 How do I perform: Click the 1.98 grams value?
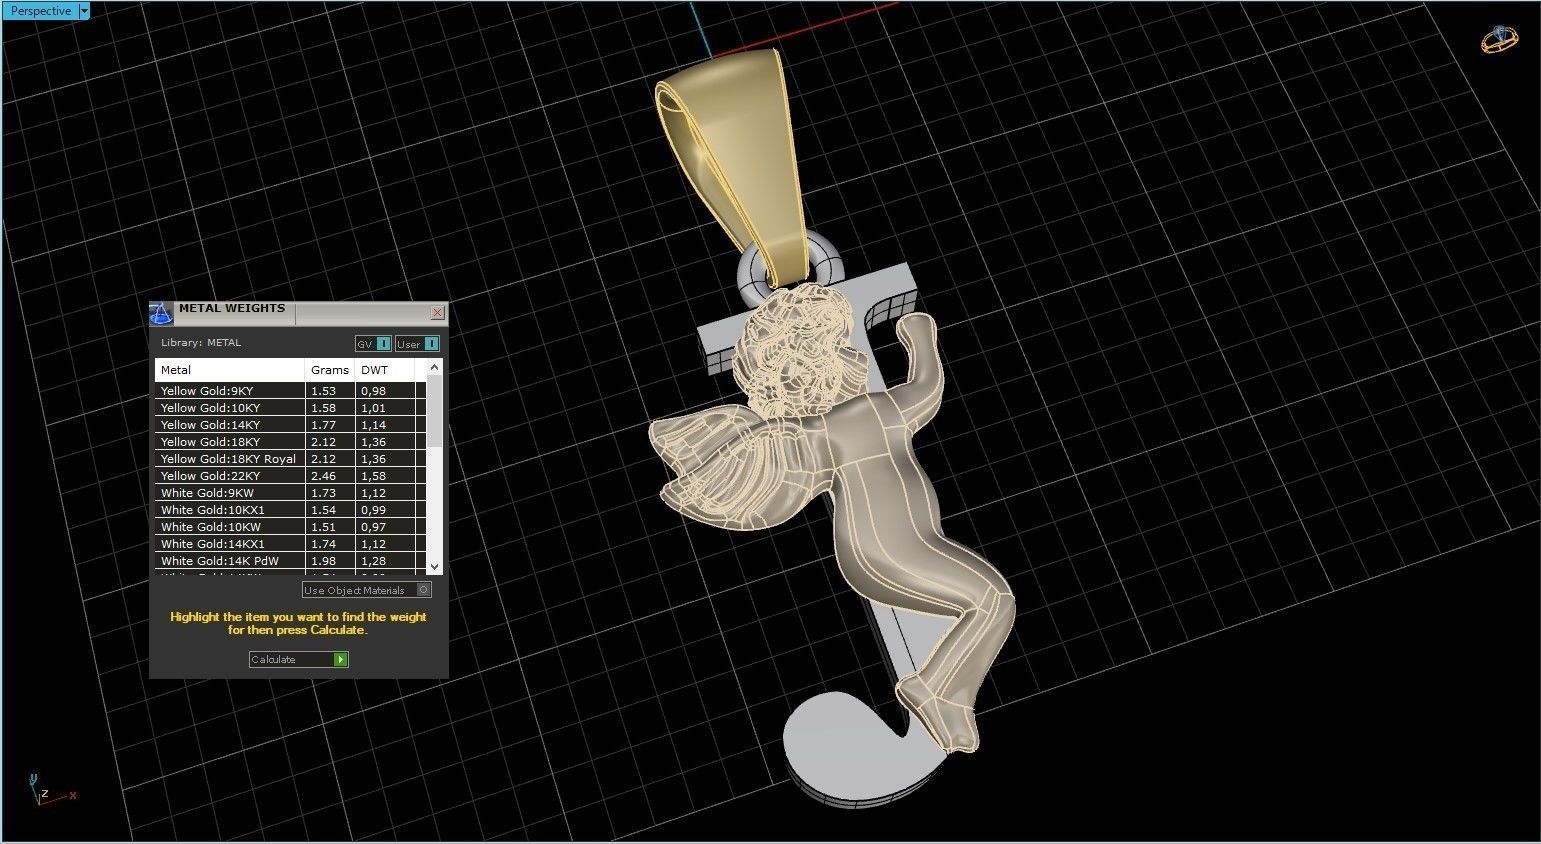[x=323, y=561]
